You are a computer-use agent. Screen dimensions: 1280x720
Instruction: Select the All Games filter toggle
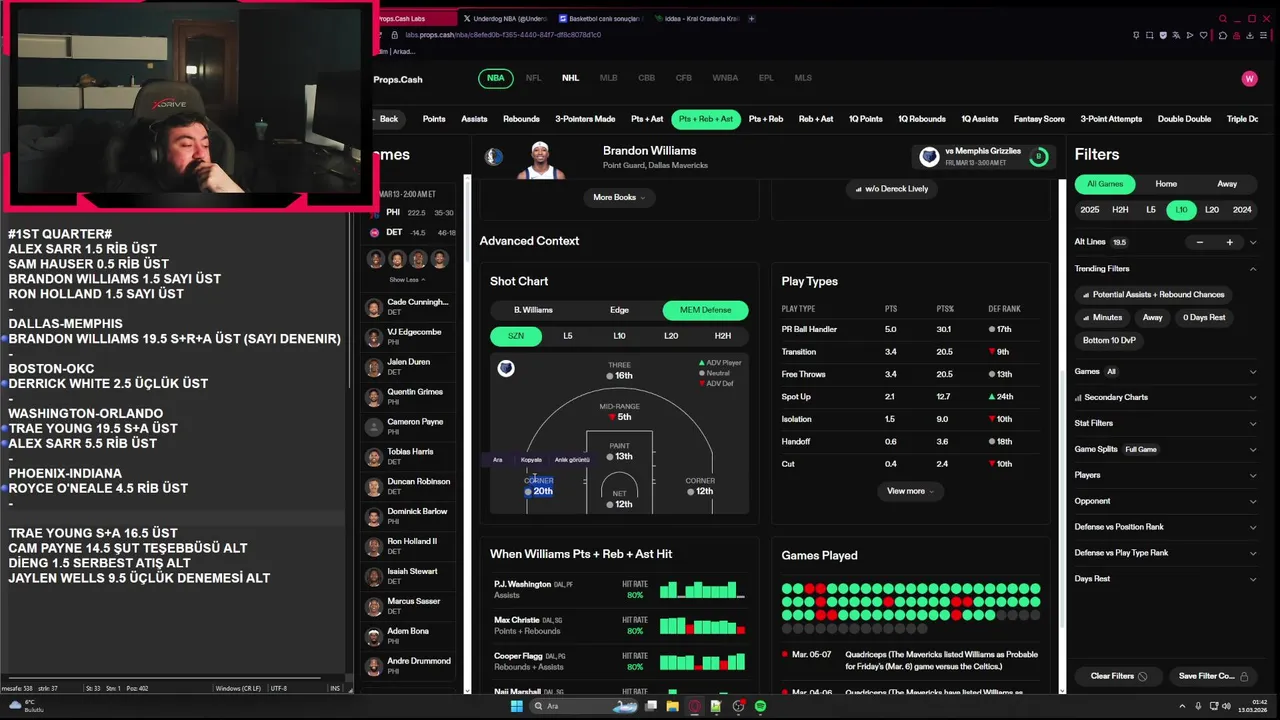[x=1105, y=184]
